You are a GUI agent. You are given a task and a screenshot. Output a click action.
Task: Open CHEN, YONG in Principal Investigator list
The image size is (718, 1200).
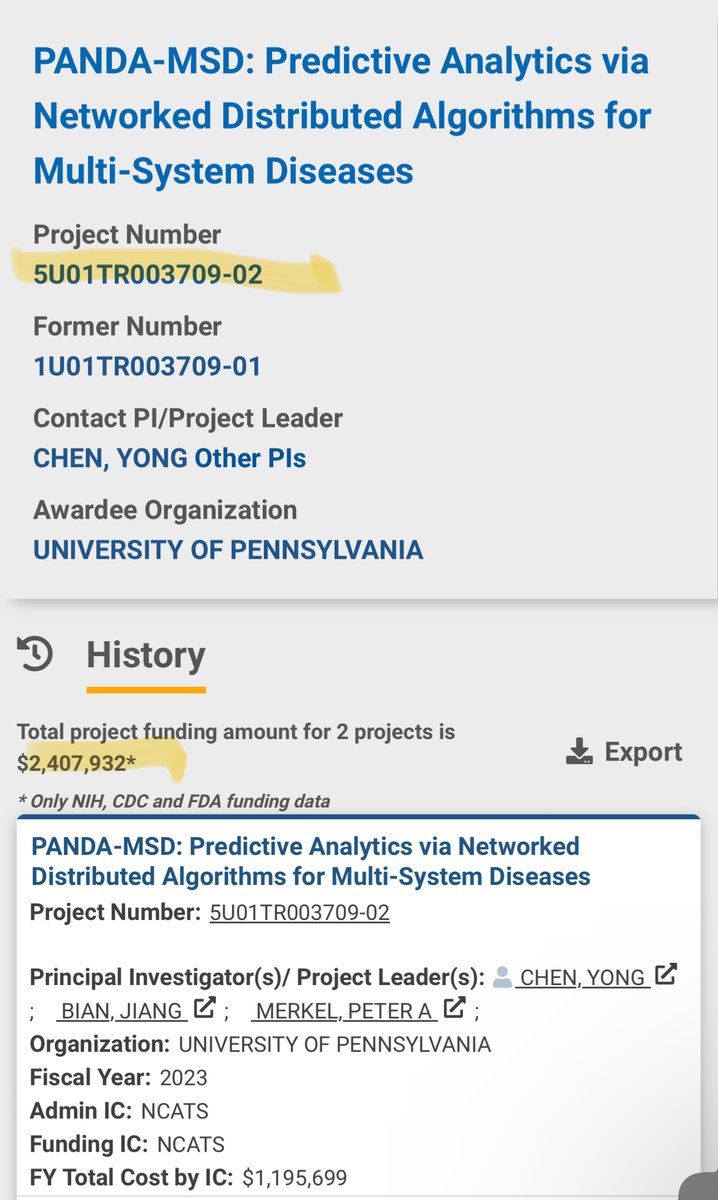pos(582,977)
